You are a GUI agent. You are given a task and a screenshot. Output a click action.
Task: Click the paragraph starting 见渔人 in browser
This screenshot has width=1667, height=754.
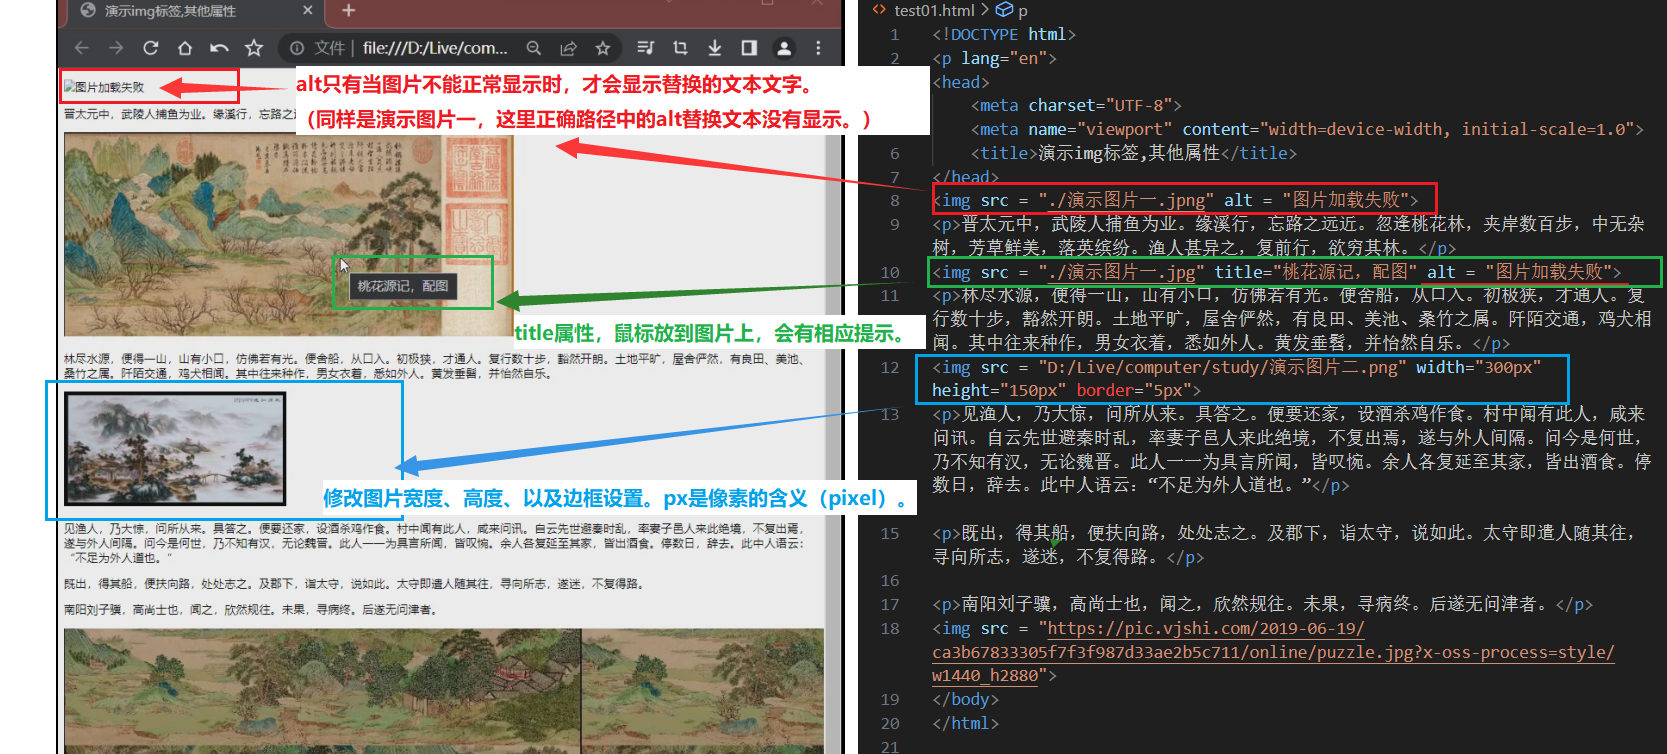pyautogui.click(x=434, y=543)
